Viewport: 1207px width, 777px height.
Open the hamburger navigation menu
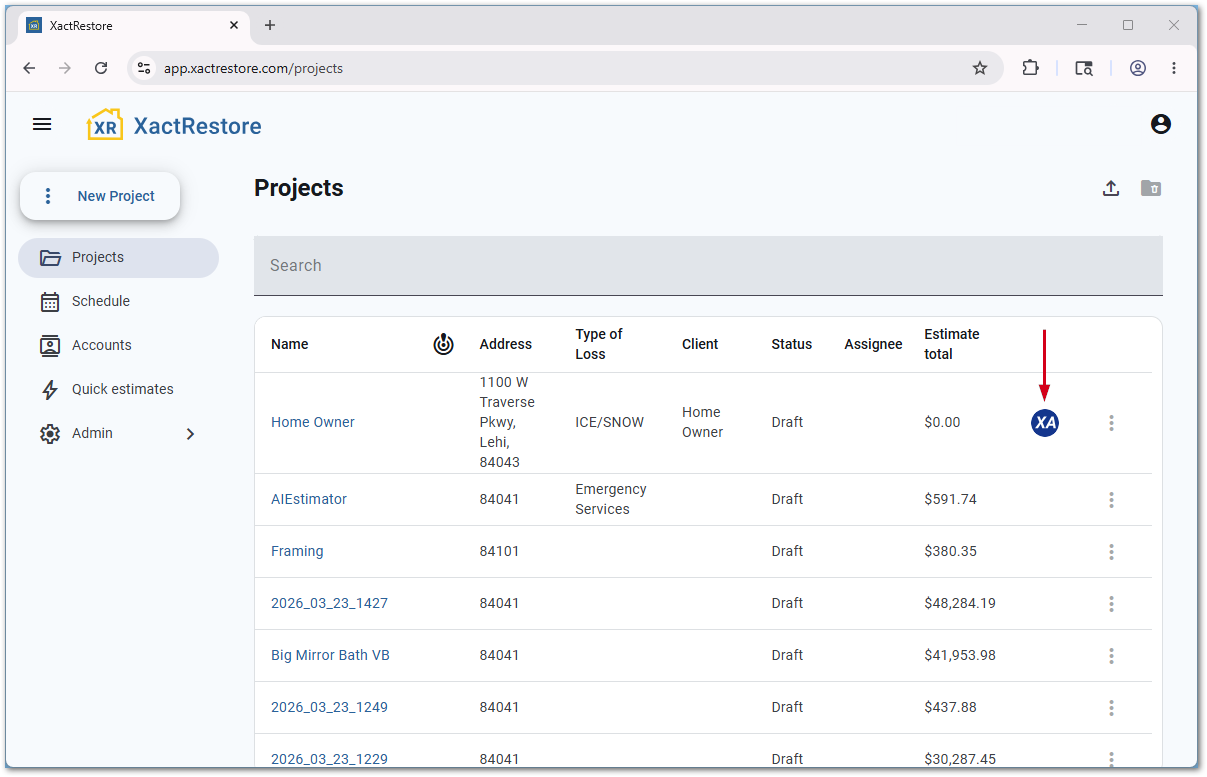[x=42, y=124]
